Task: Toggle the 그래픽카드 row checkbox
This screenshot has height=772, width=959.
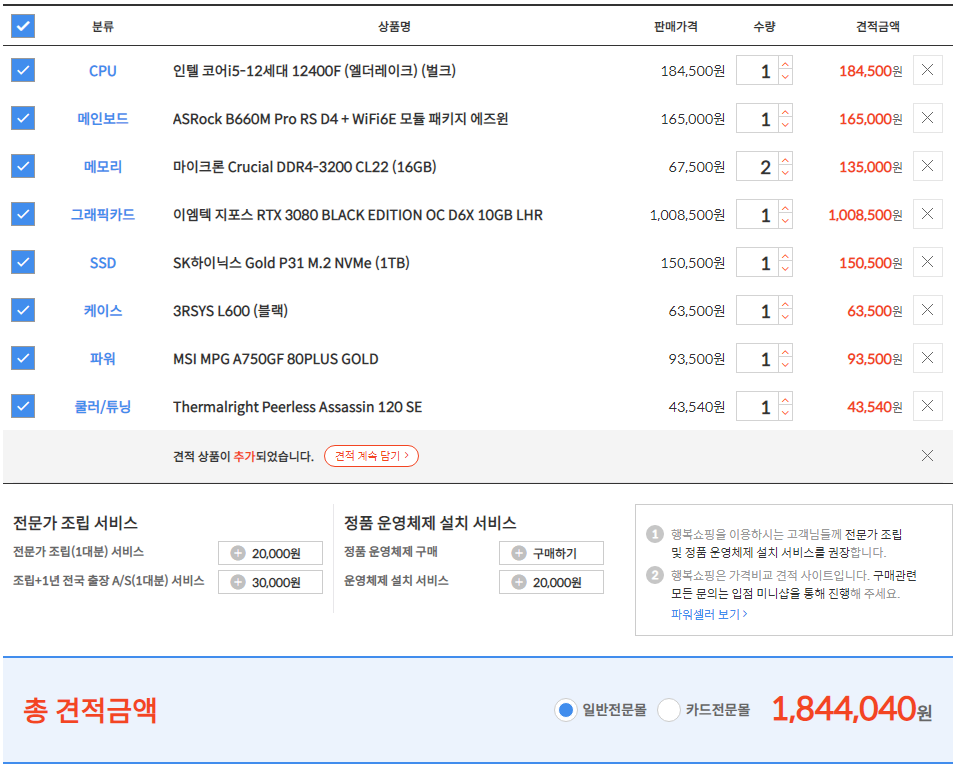Action: click(x=23, y=214)
